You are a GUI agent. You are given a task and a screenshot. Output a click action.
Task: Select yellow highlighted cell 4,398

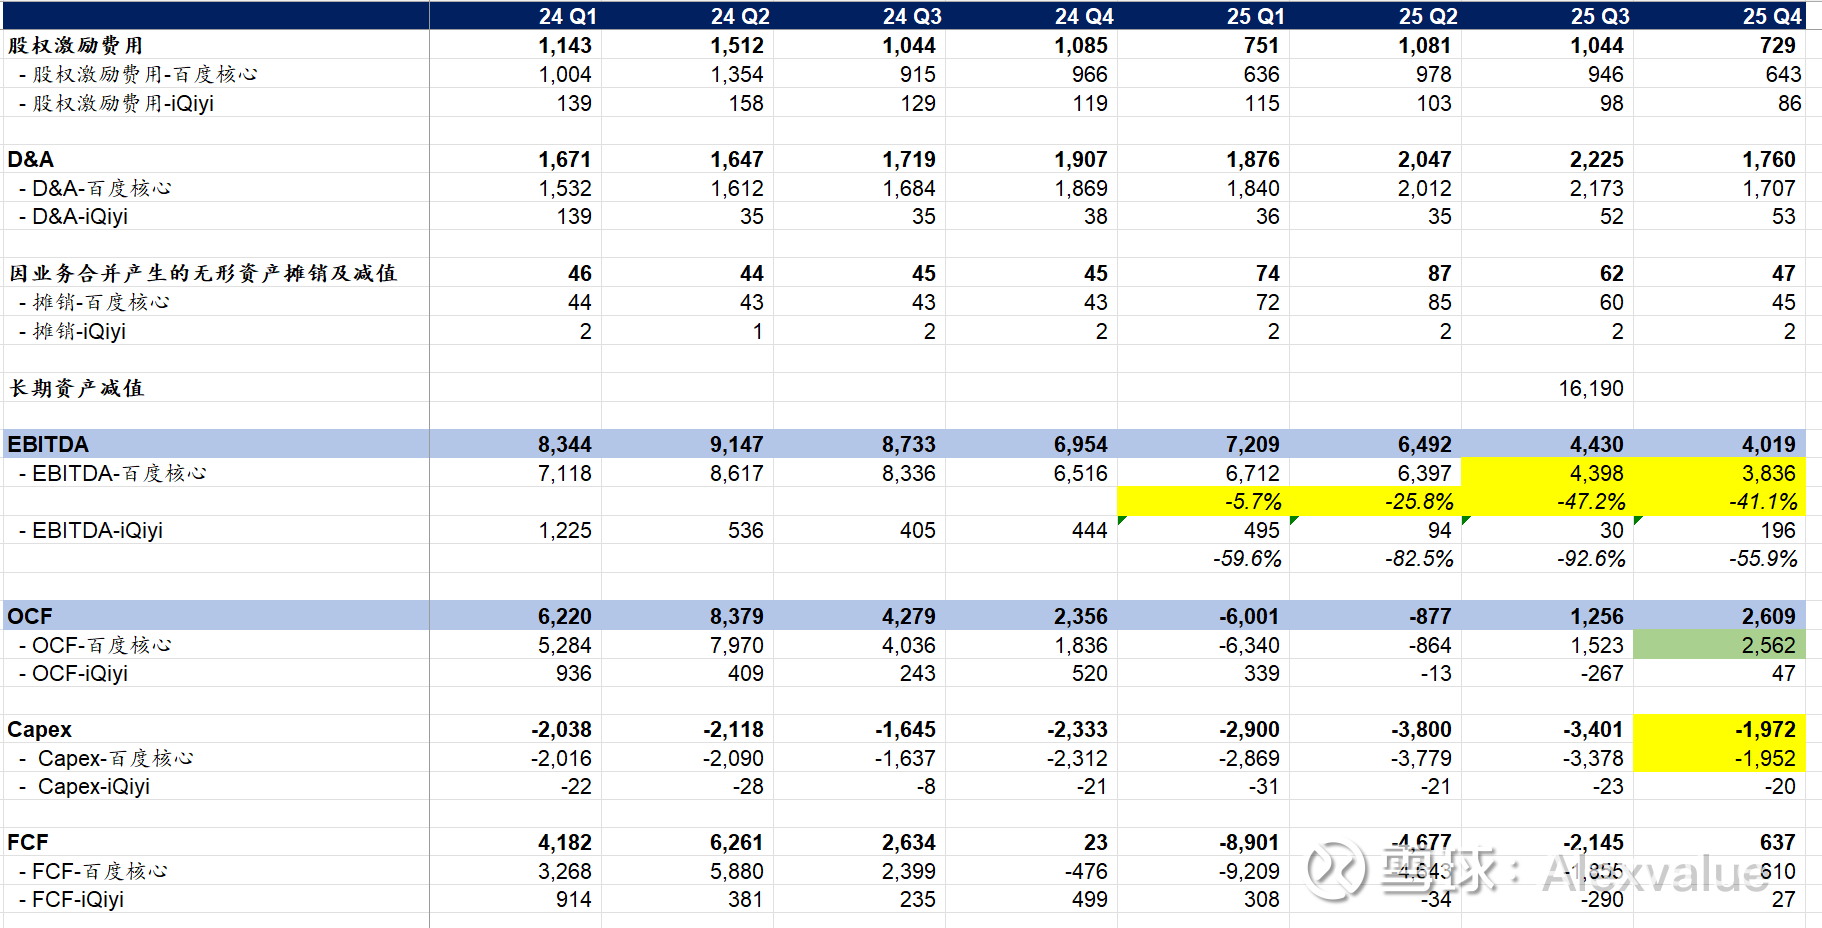tap(1596, 473)
